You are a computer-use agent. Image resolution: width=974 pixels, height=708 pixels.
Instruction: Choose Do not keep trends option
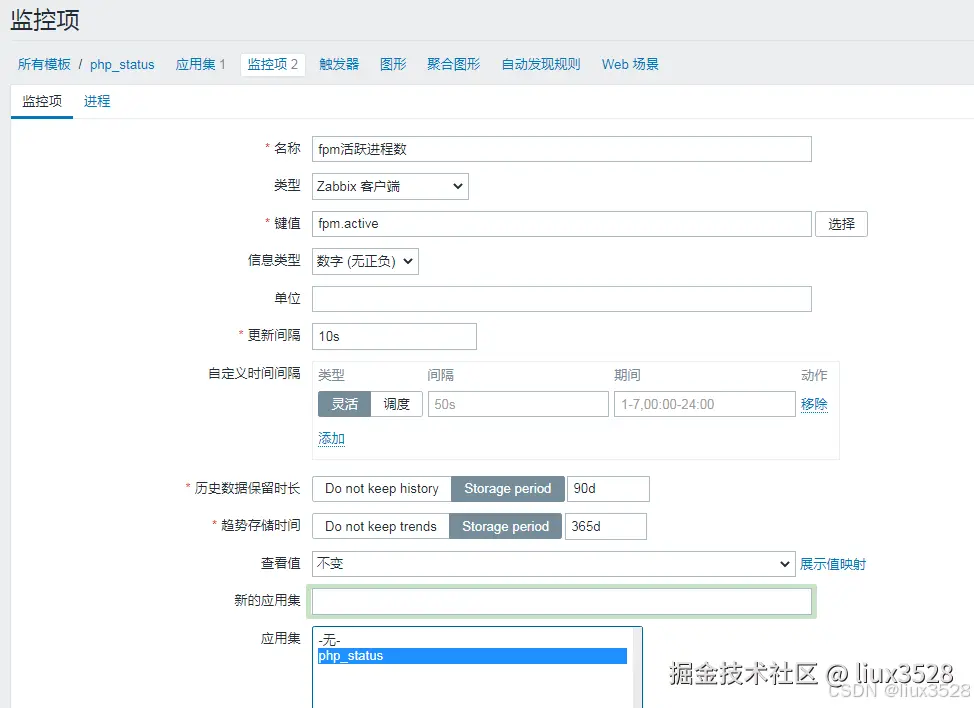(x=381, y=527)
